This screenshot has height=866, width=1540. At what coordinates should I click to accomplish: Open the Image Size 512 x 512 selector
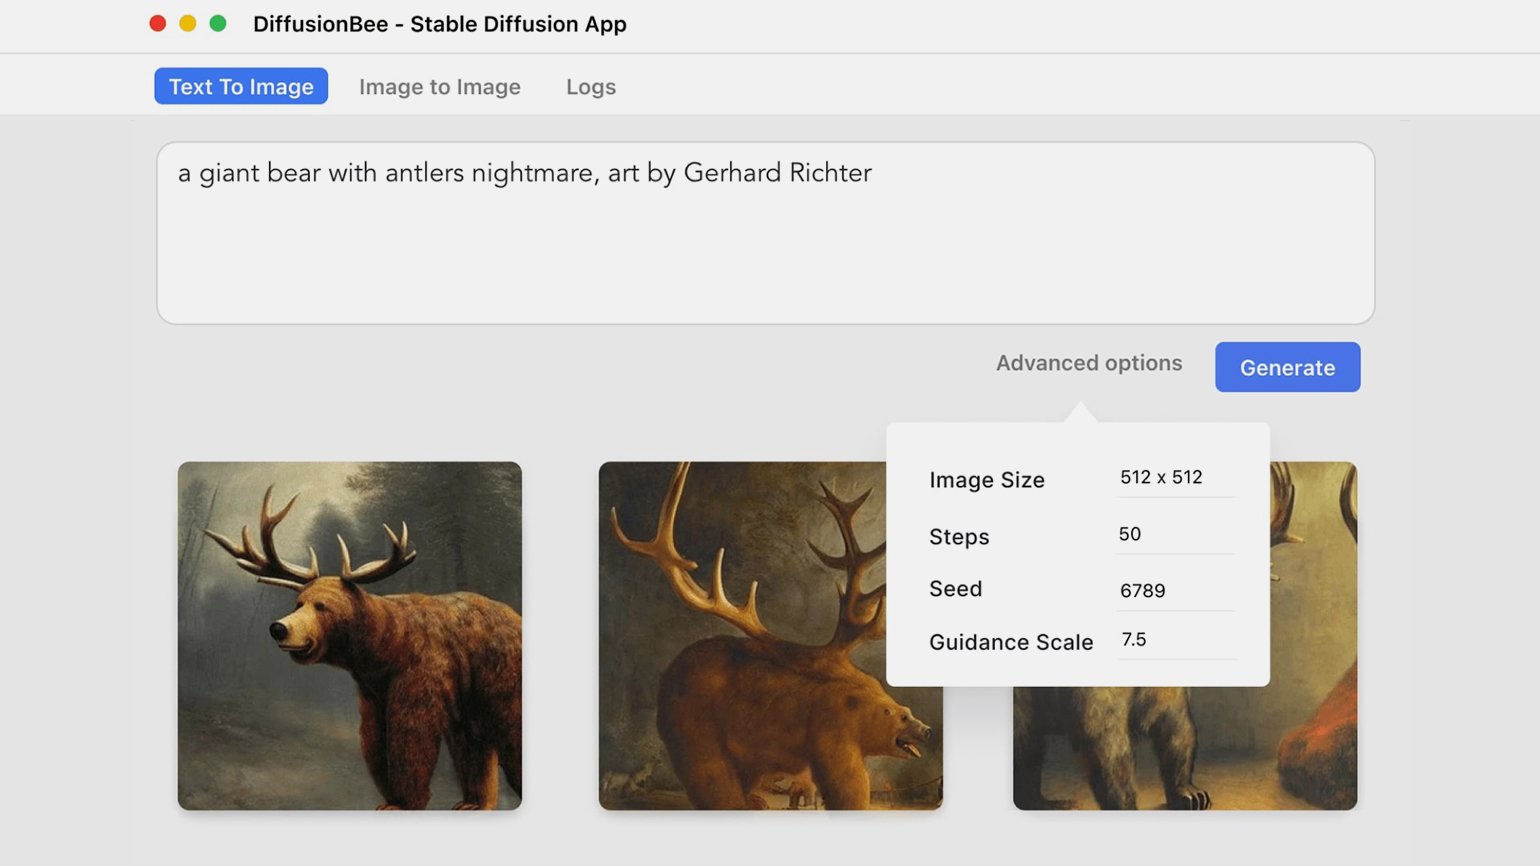pos(1174,478)
